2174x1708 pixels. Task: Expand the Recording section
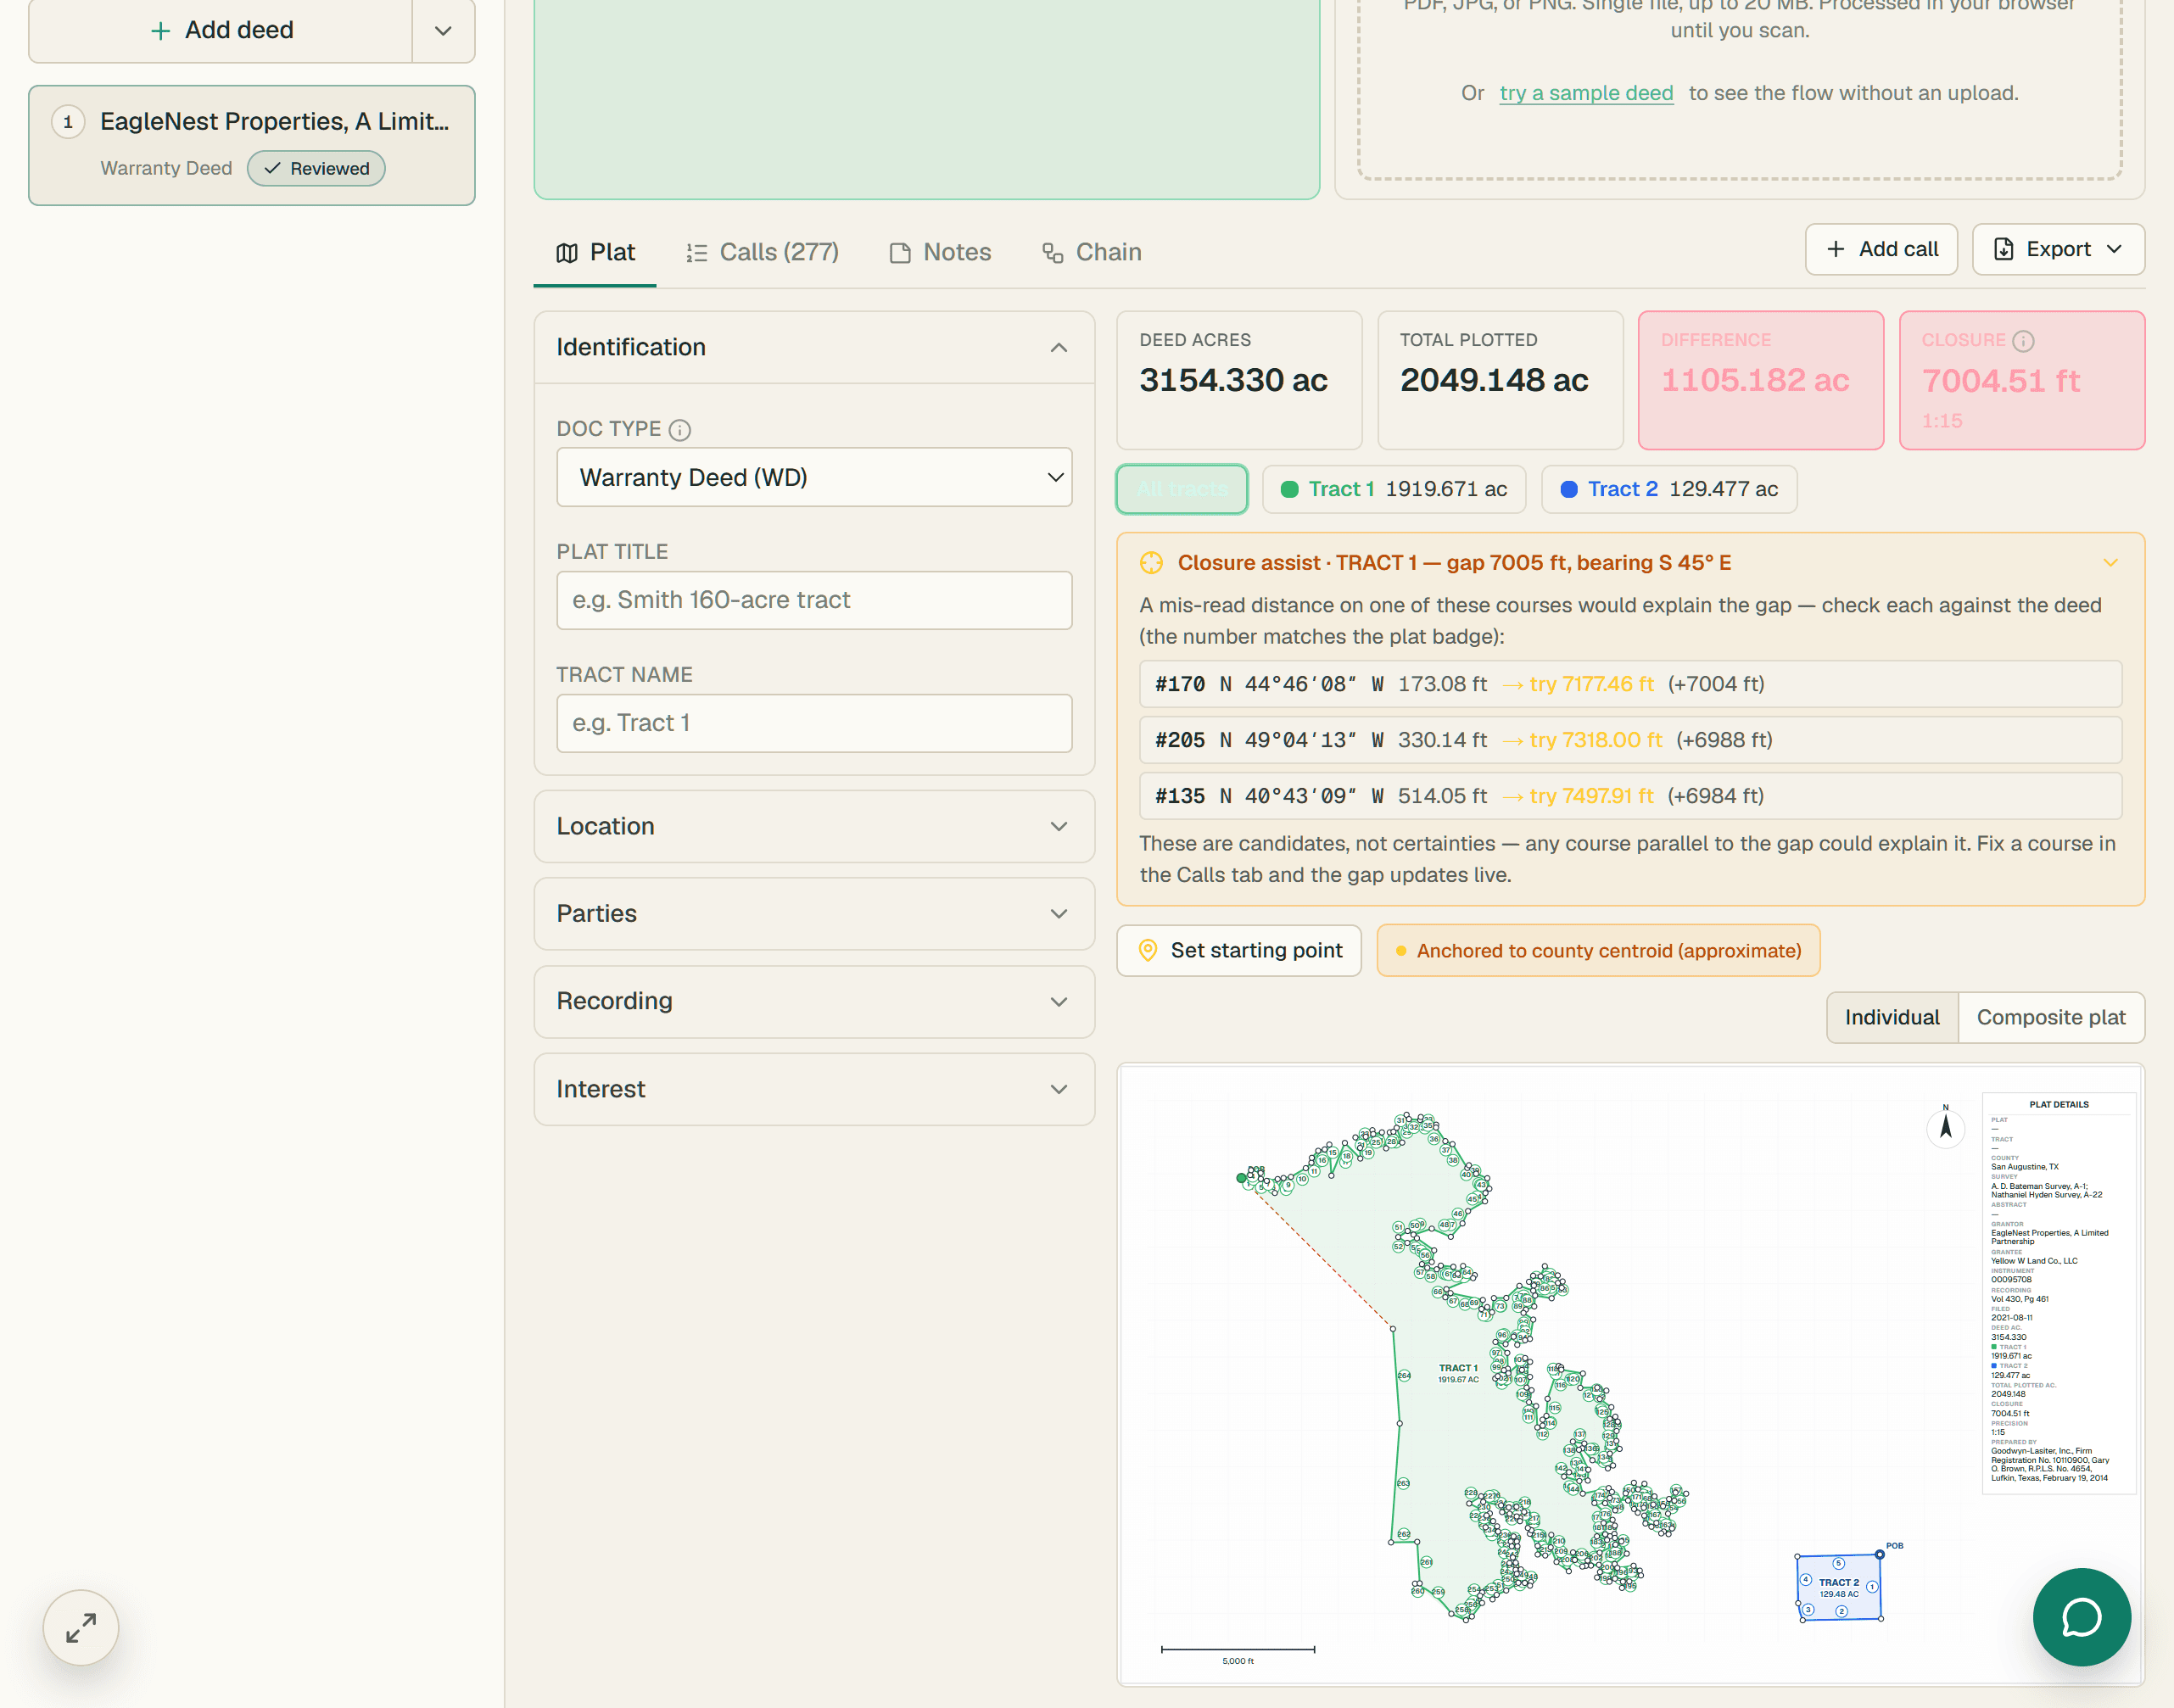pyautogui.click(x=814, y=1001)
